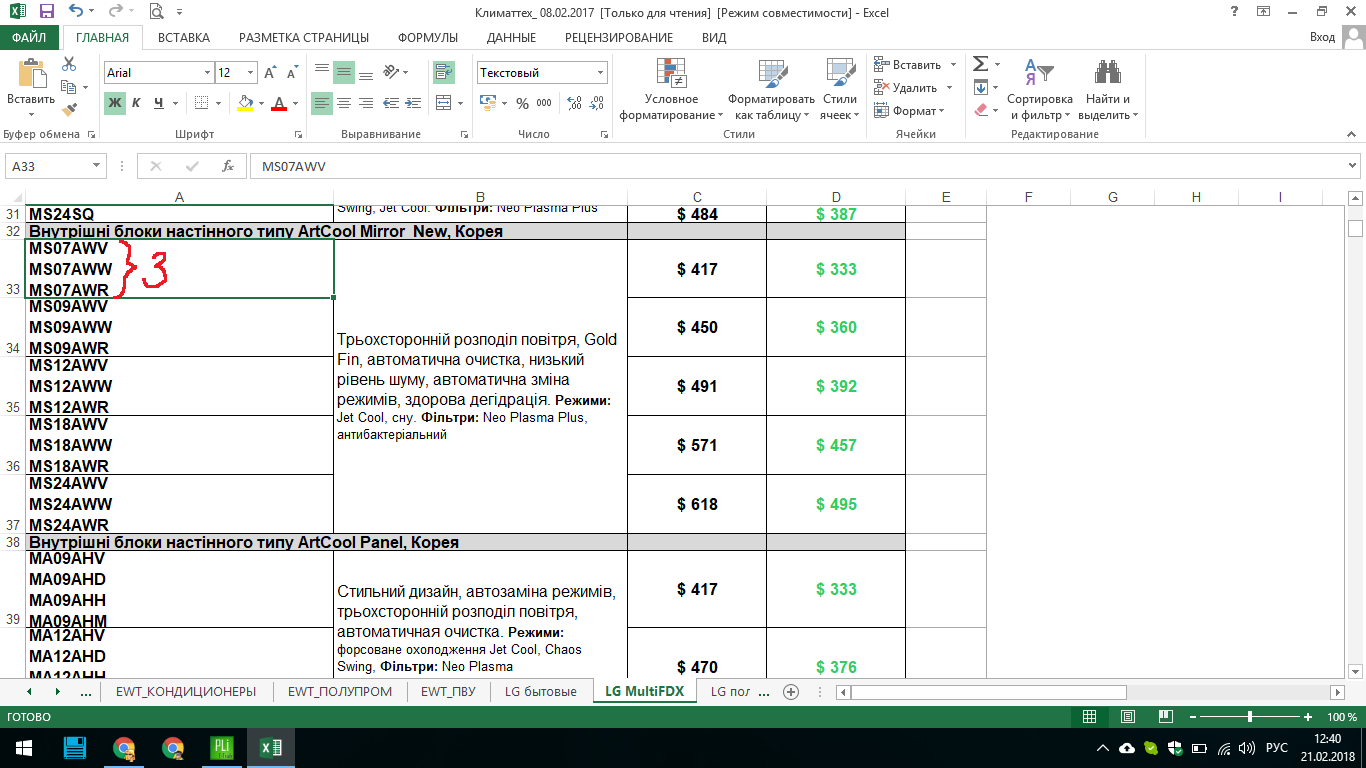Open Найти и выделить dropdown
The image size is (1366, 768).
coord(1108,89)
